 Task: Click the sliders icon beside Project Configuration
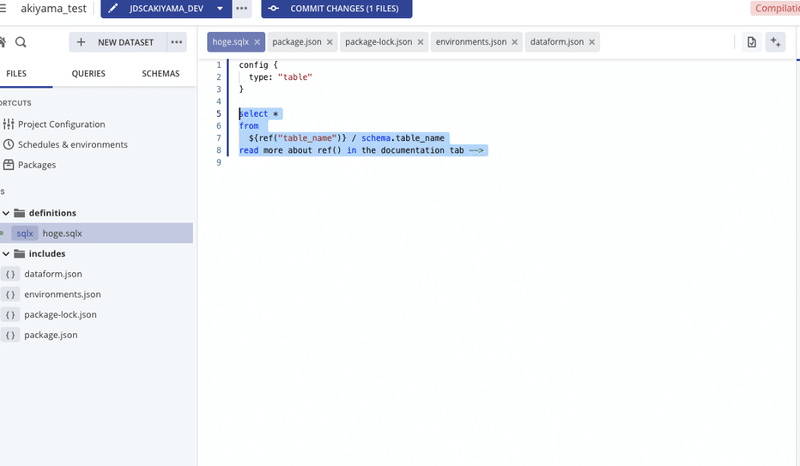pyautogui.click(x=8, y=124)
